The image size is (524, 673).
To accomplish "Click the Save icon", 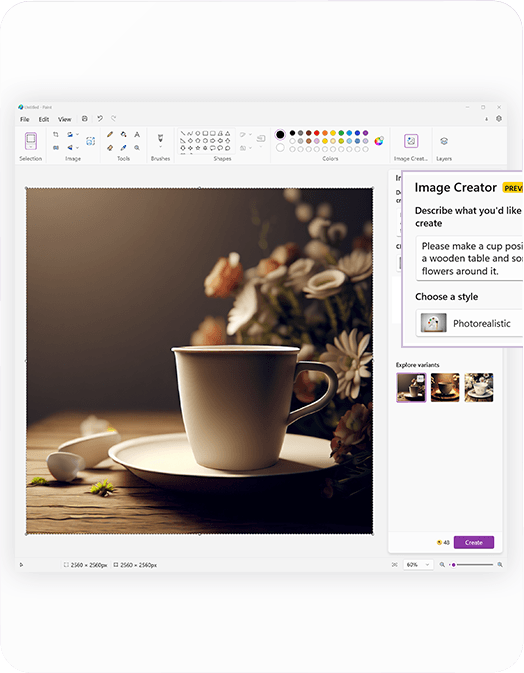I will [x=85, y=118].
